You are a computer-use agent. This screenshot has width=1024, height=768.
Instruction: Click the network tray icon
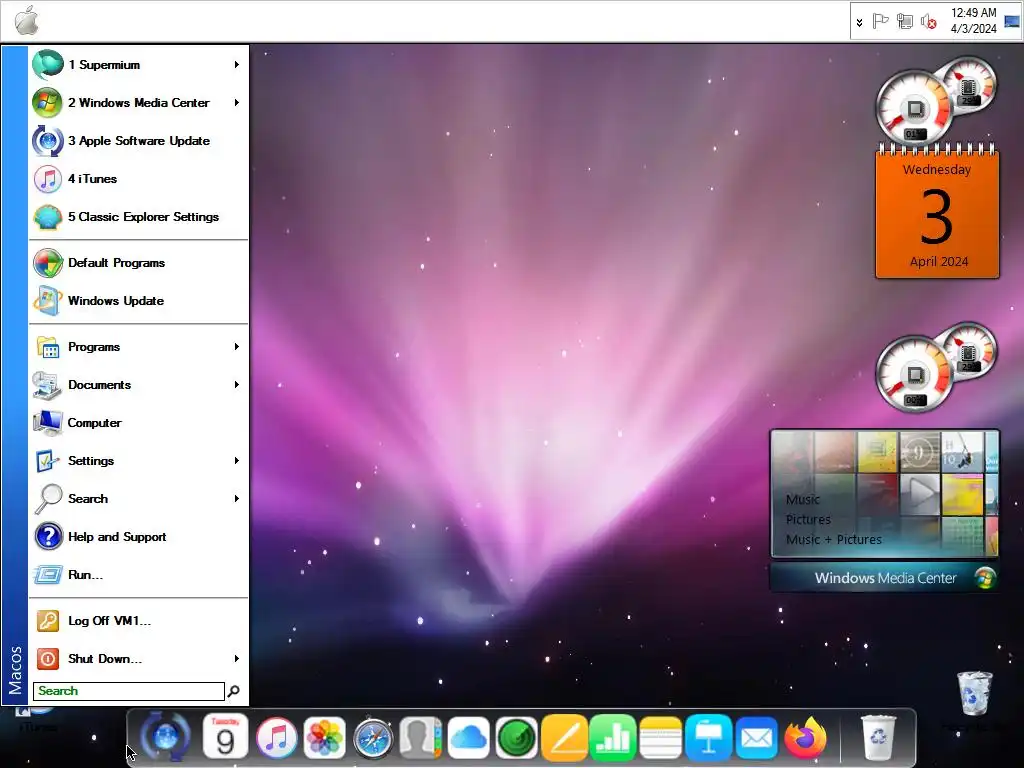coord(904,21)
